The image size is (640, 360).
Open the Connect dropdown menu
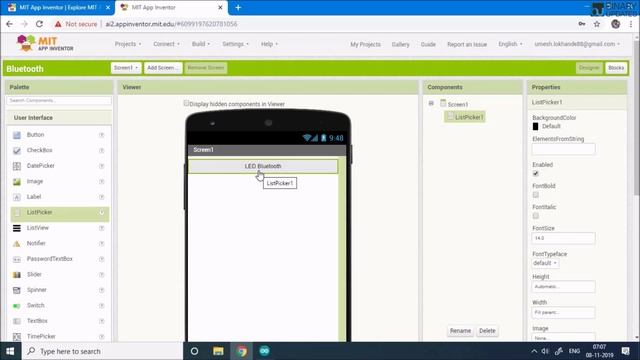(166, 44)
